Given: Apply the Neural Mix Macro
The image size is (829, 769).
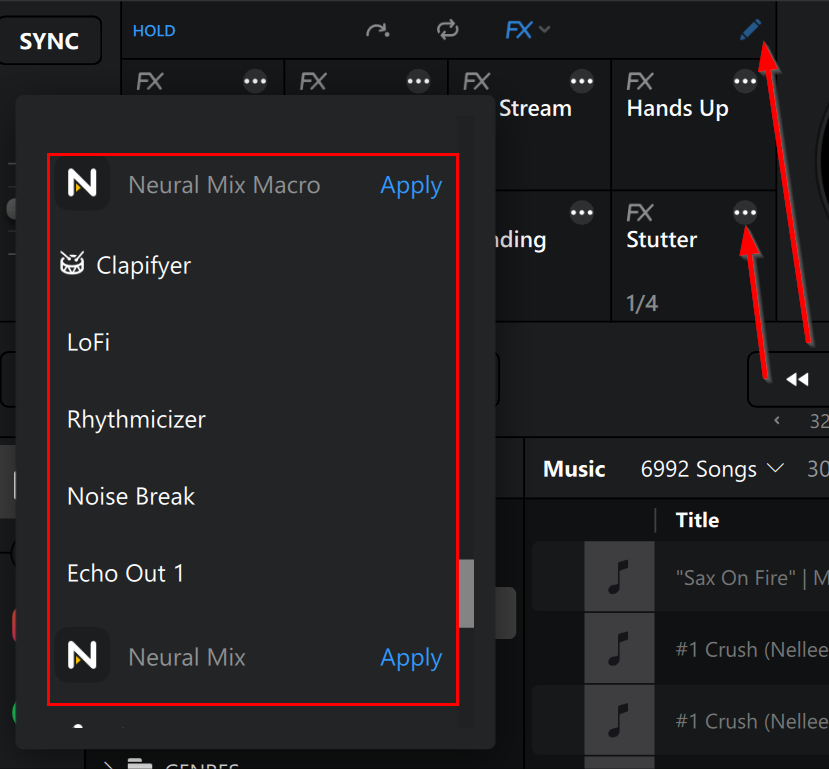Looking at the screenshot, I should [x=411, y=185].
